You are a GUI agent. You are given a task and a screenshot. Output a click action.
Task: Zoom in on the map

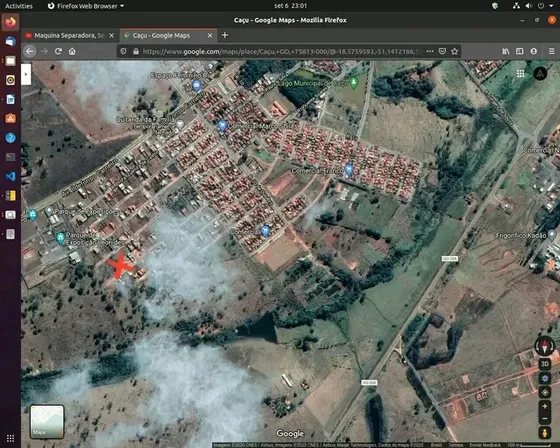point(545,407)
